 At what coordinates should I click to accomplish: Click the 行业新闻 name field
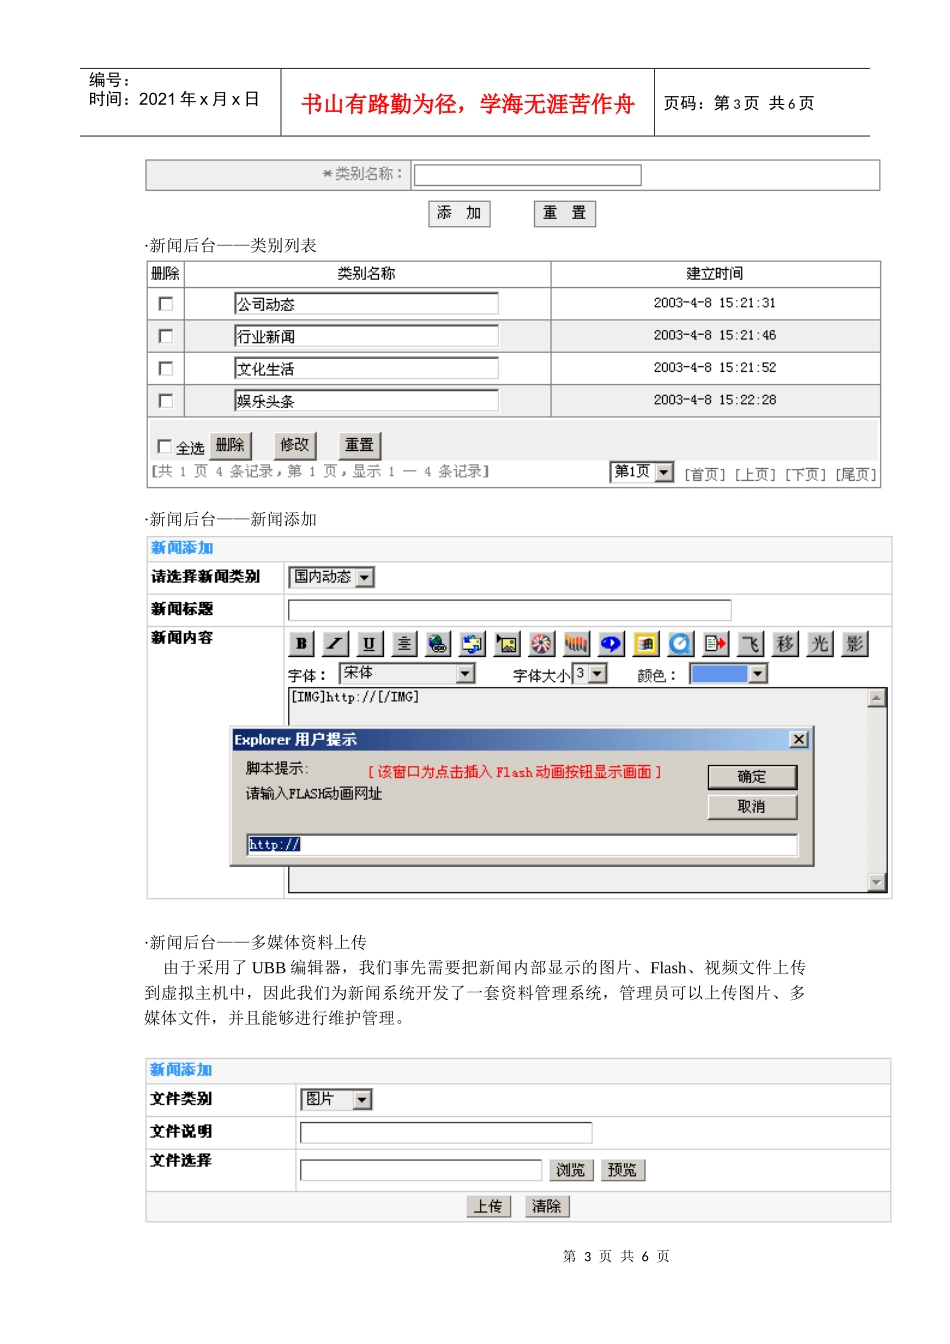click(366, 336)
